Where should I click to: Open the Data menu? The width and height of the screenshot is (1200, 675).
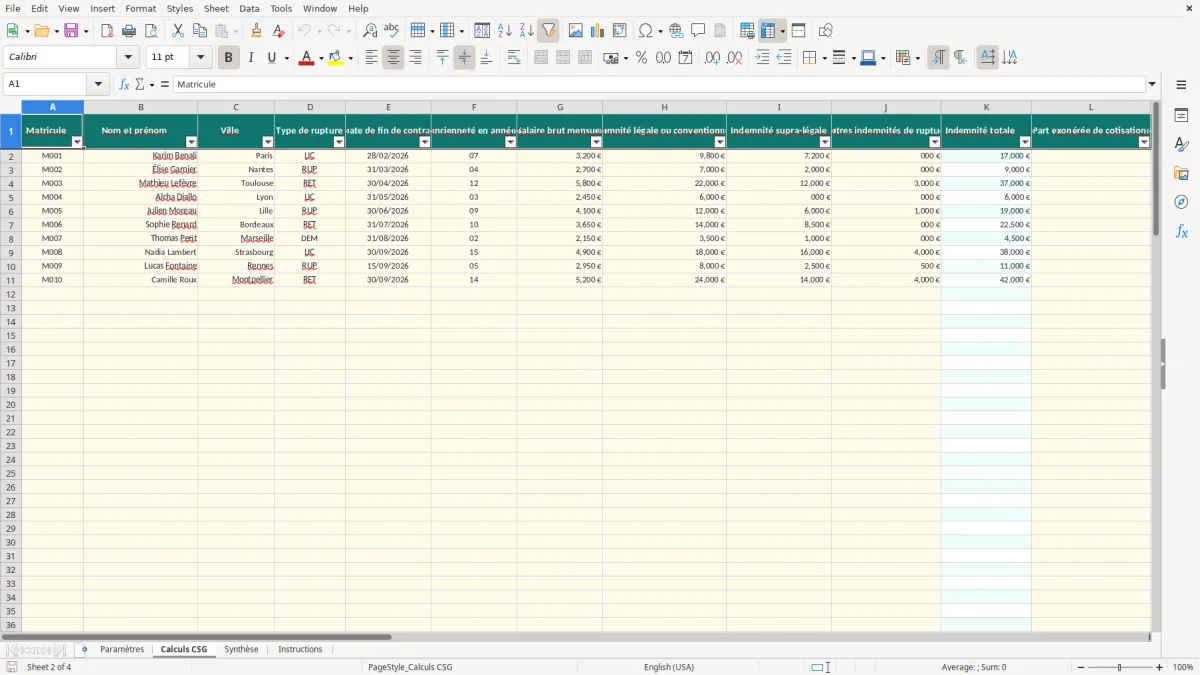[x=249, y=8]
